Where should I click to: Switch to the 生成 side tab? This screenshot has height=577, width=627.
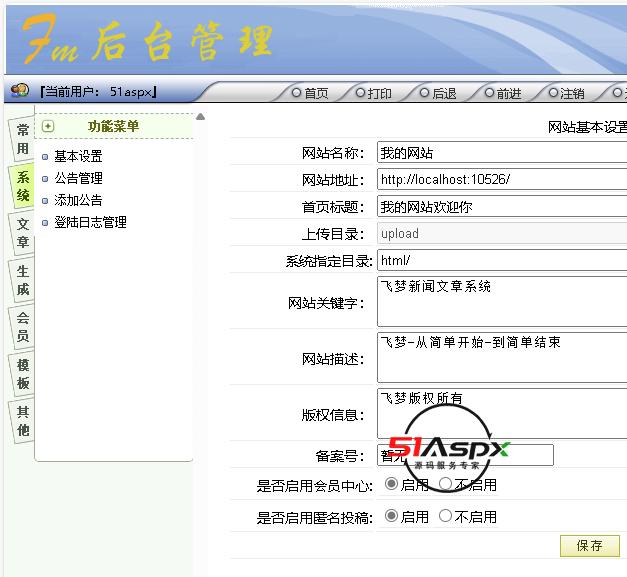point(23,280)
